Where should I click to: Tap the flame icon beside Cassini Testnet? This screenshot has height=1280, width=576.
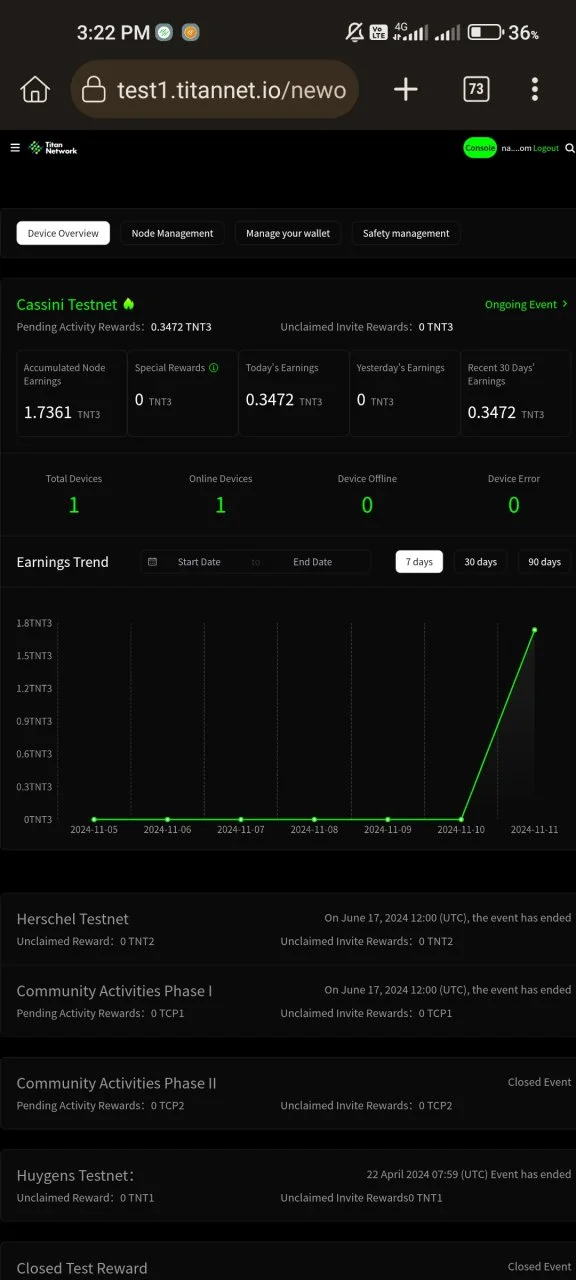(129, 304)
